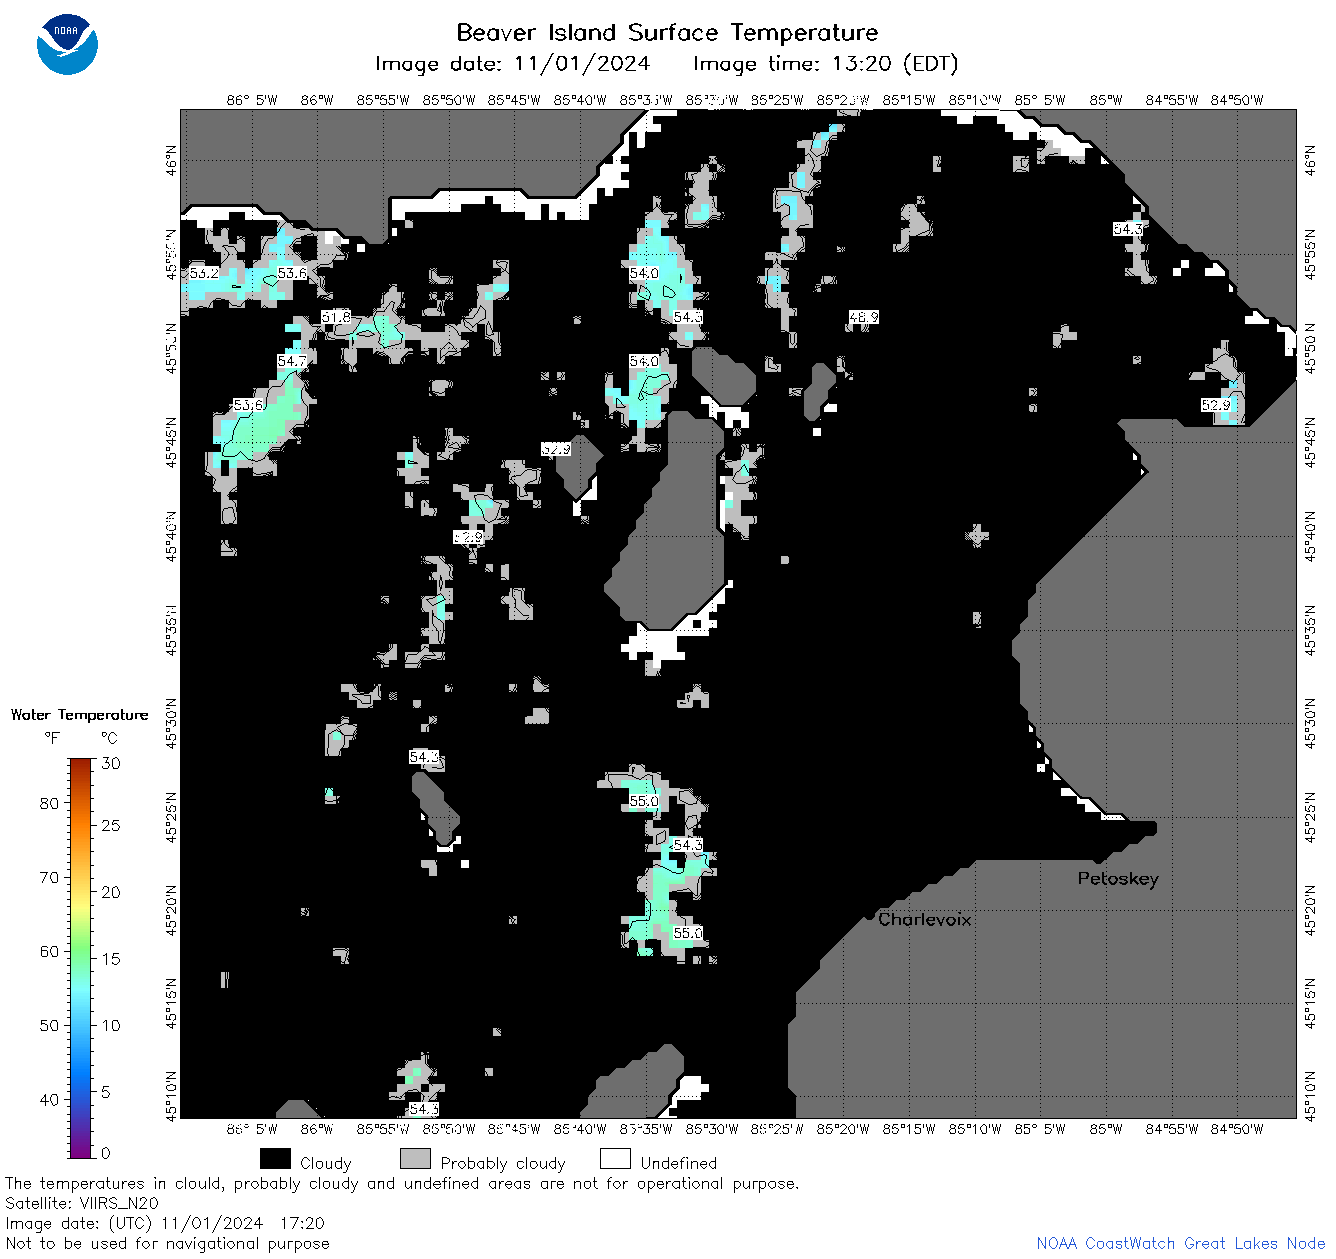Click the 5 Celsius tick label
Viewport: 1336px width, 1259px height.
pos(106,1092)
